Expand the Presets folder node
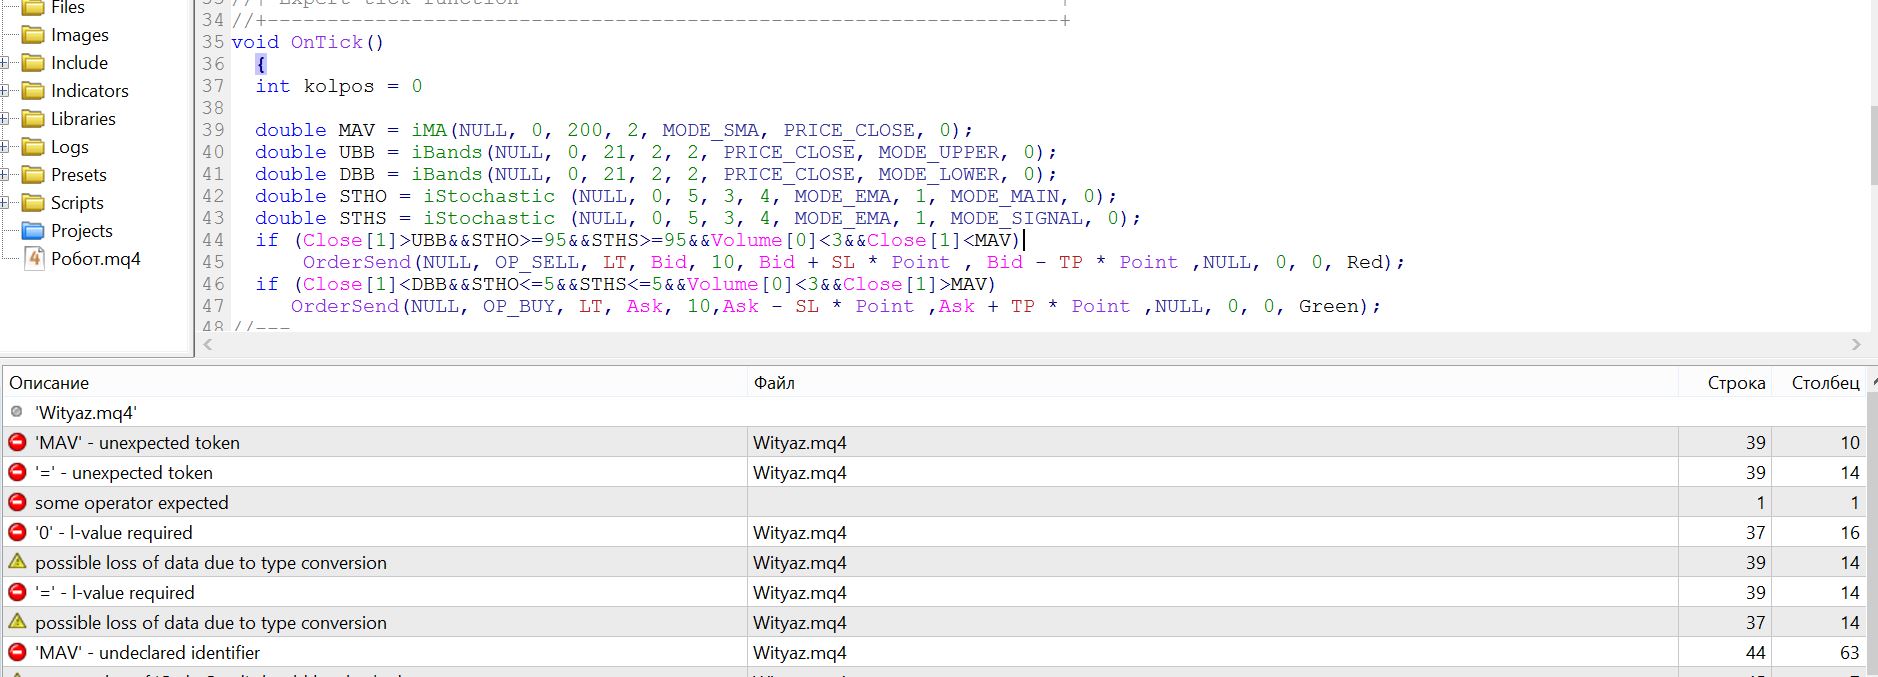The width and height of the screenshot is (1878, 677). pos(4,175)
